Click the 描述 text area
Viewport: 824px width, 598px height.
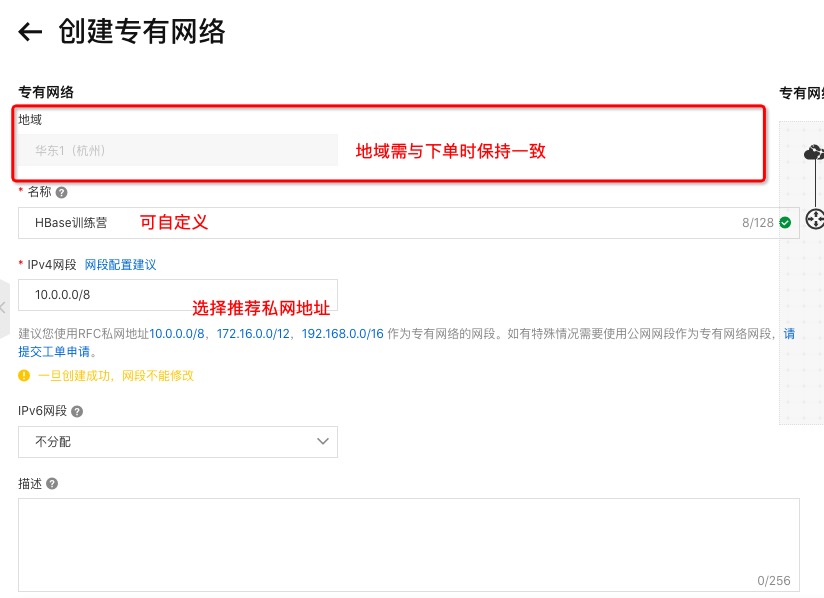(408, 545)
